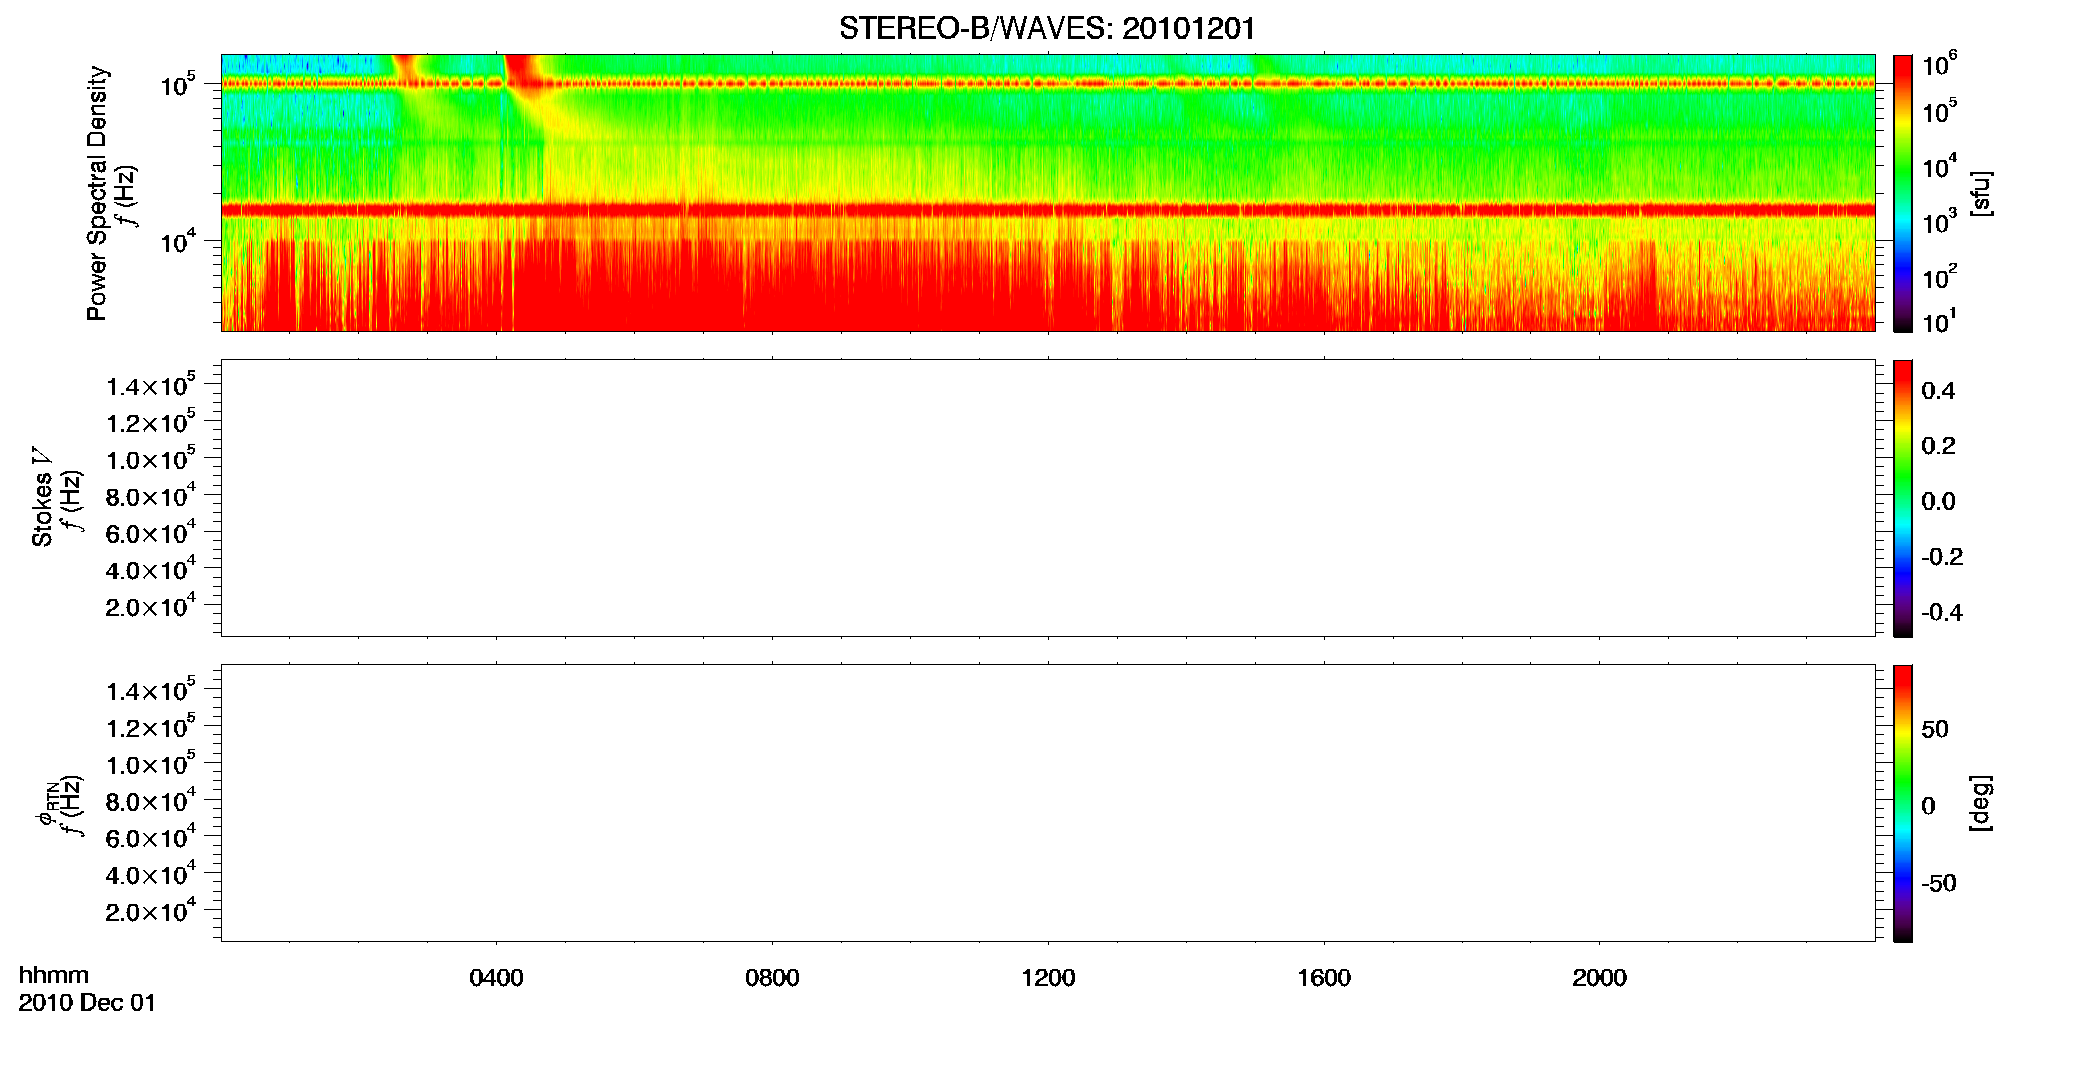Click the 1600 time axis label

pos(1324,978)
